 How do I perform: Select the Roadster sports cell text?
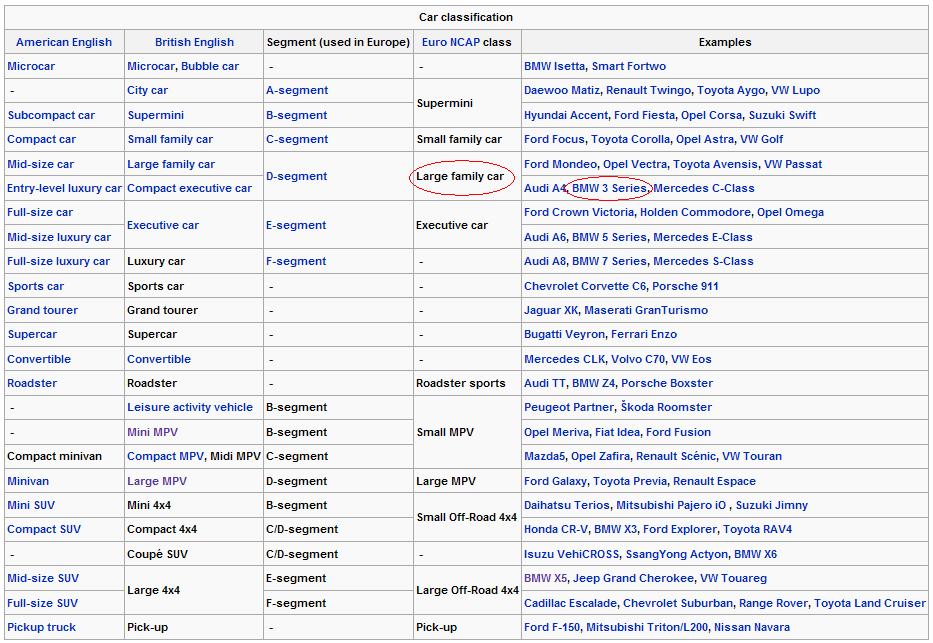pos(461,383)
